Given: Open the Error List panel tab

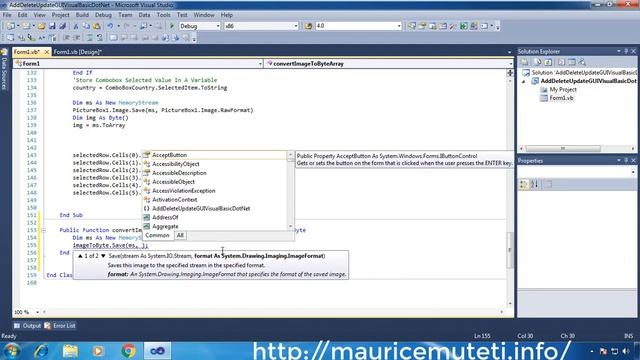Looking at the screenshot, I should [60, 326].
